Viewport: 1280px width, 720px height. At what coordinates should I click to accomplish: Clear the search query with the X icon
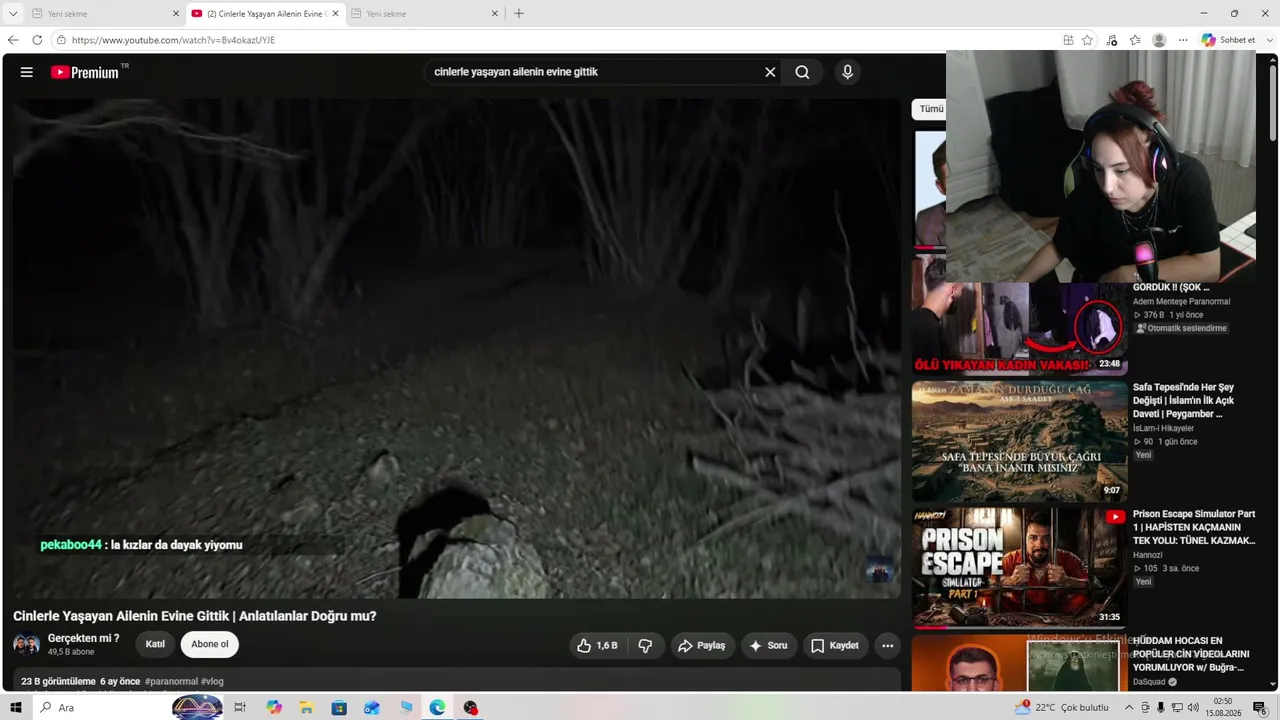point(770,72)
